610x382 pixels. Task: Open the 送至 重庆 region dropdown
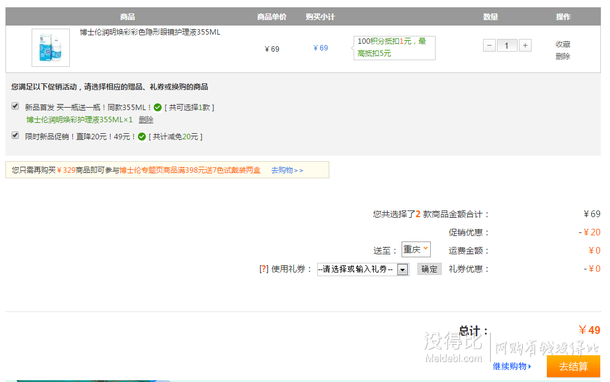click(x=416, y=249)
